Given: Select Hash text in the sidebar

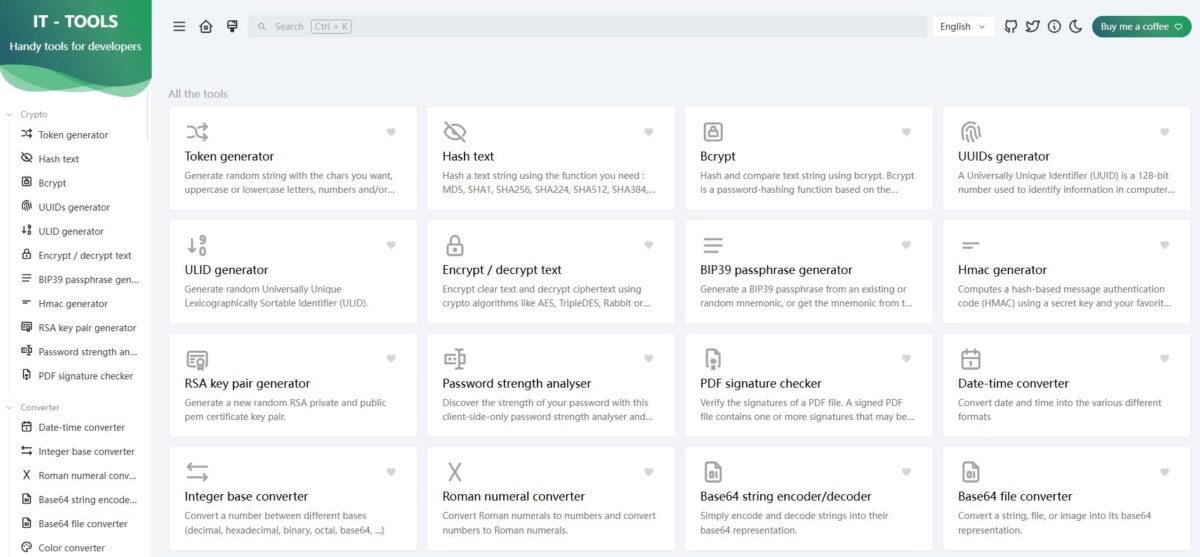Looking at the screenshot, I should coord(58,159).
